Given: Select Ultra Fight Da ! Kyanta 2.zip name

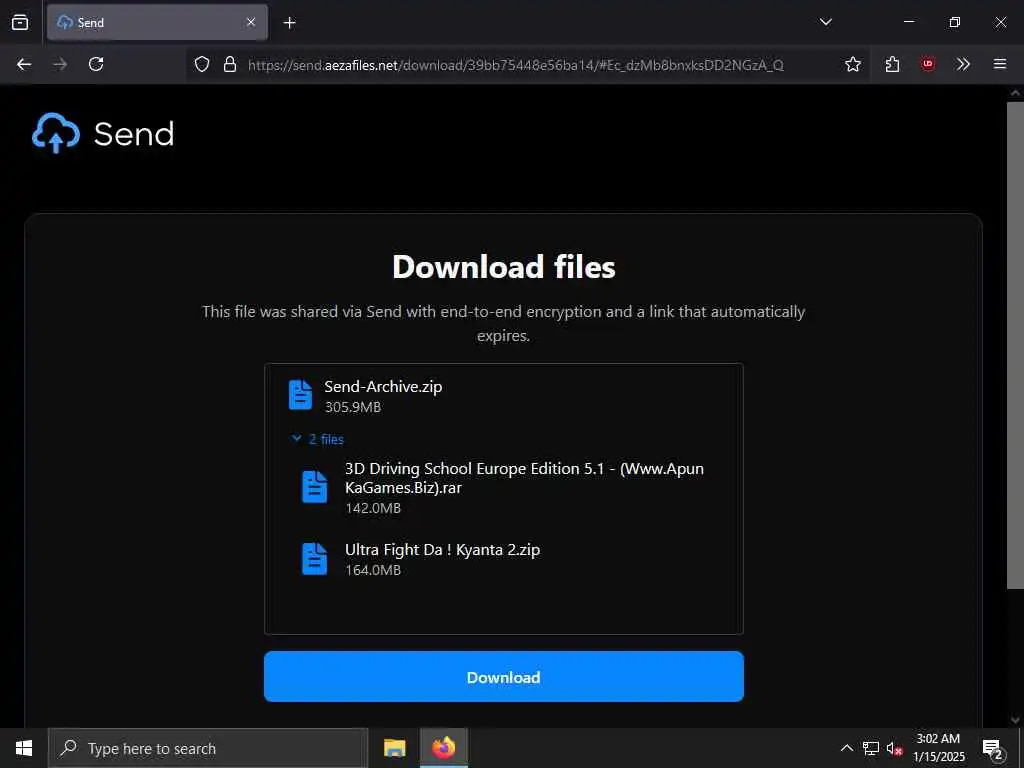Looking at the screenshot, I should point(442,550).
